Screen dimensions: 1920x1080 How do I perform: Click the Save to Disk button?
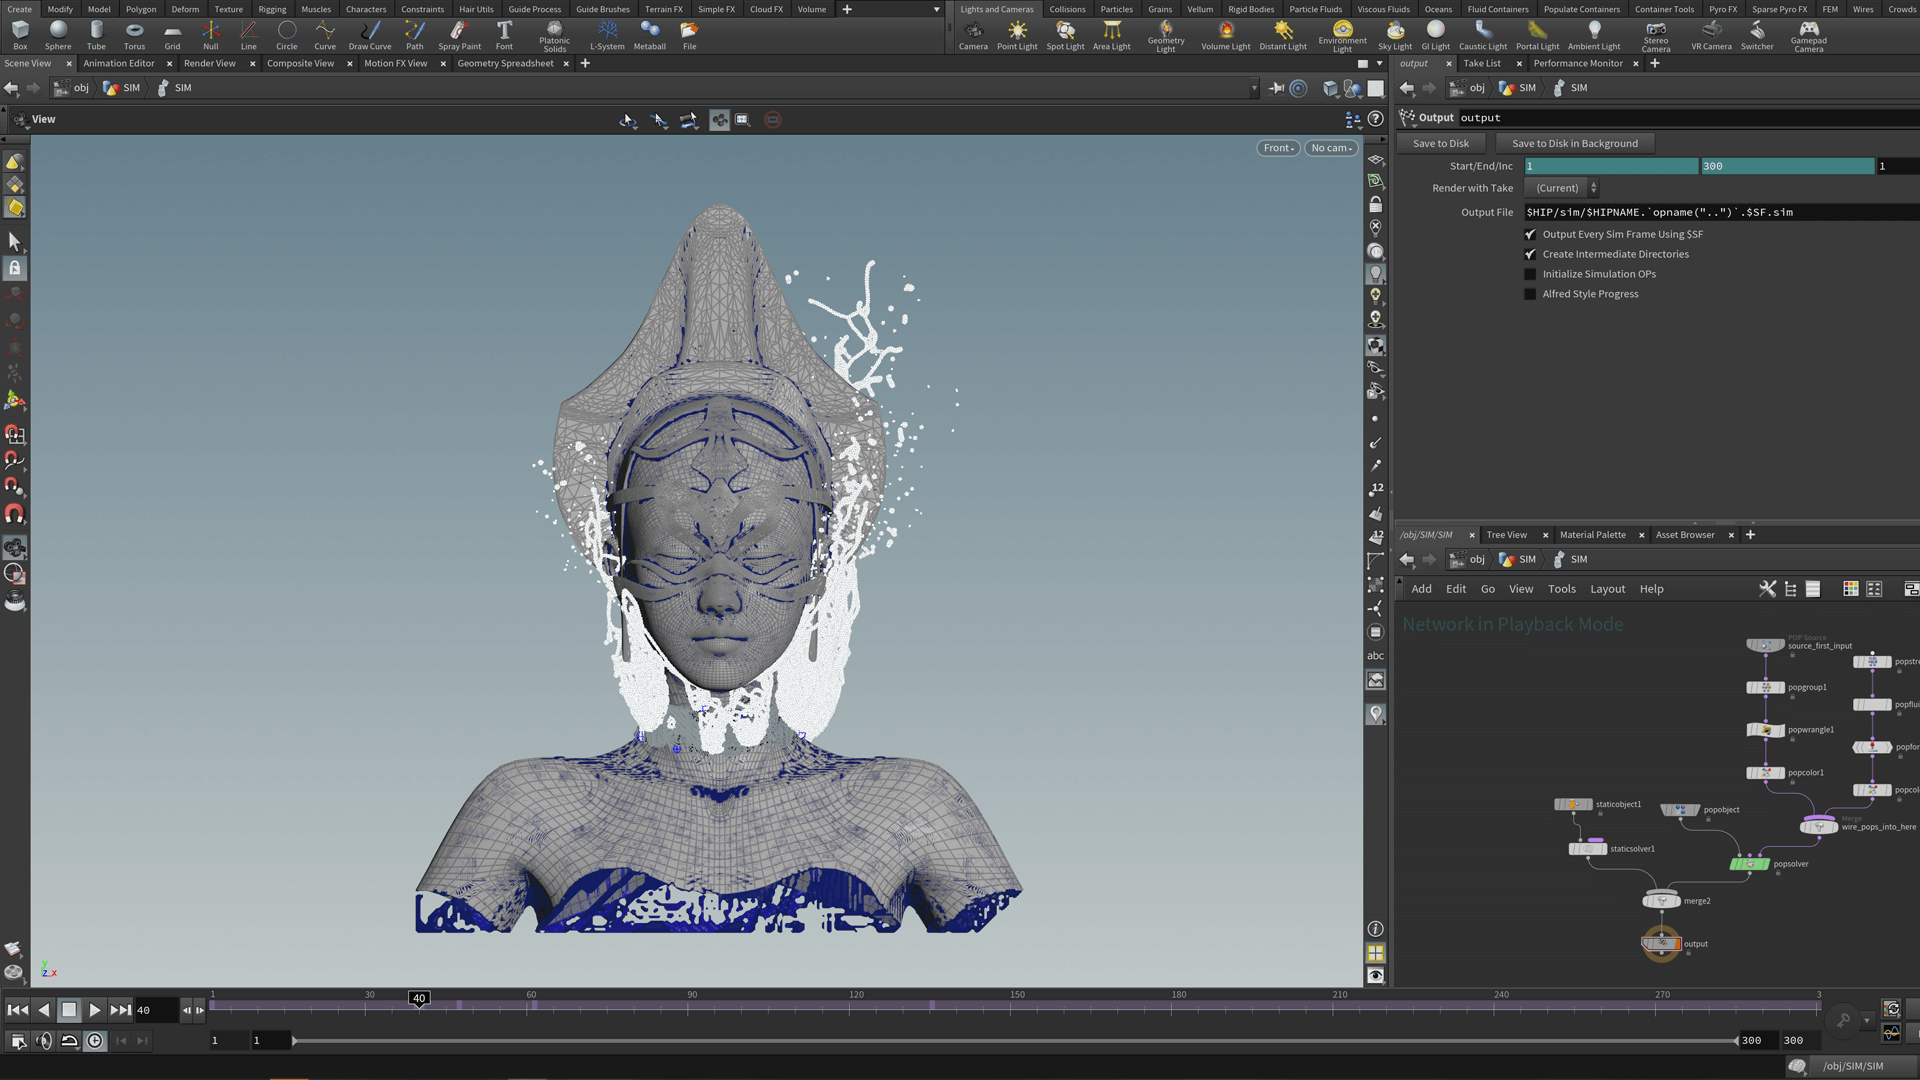tap(1441, 142)
